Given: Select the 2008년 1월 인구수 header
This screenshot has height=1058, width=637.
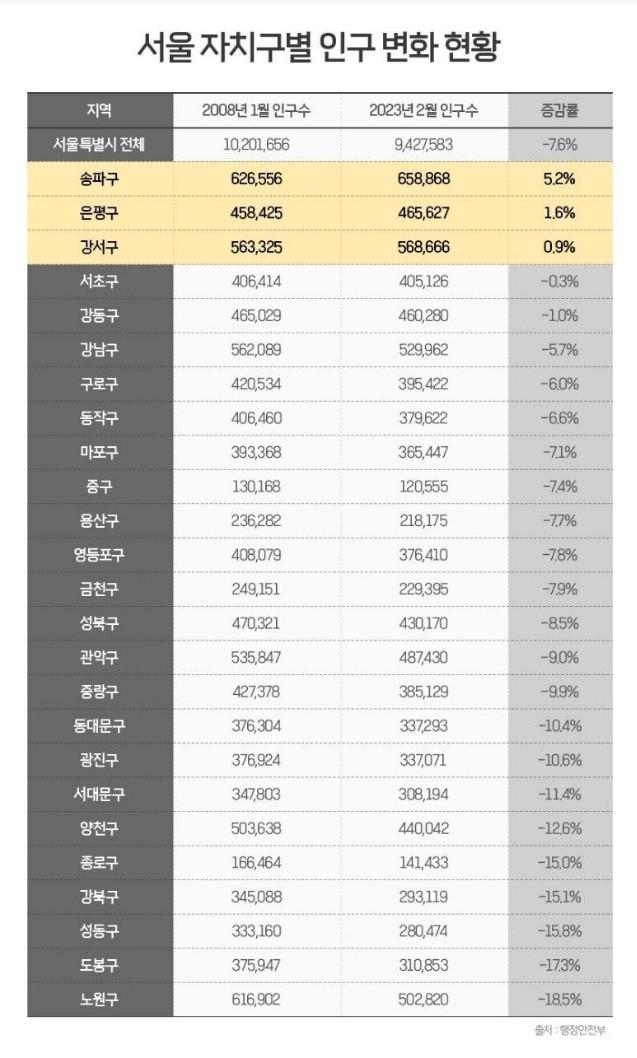Looking at the screenshot, I should coord(256,110).
